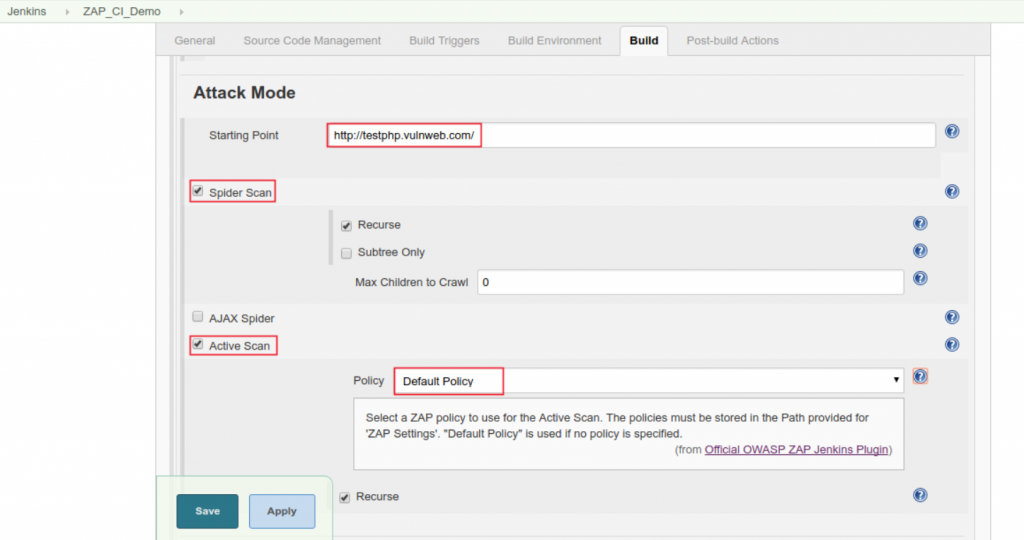Show help for Spider Scan Recurse option
The image size is (1024, 540).
pos(920,224)
